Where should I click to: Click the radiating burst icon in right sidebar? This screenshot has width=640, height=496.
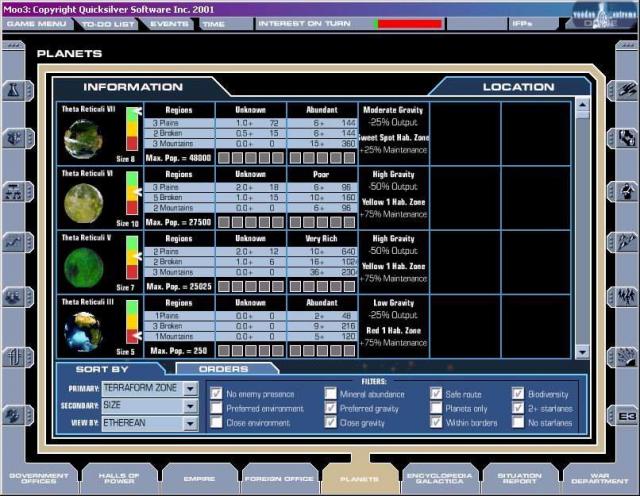[626, 358]
